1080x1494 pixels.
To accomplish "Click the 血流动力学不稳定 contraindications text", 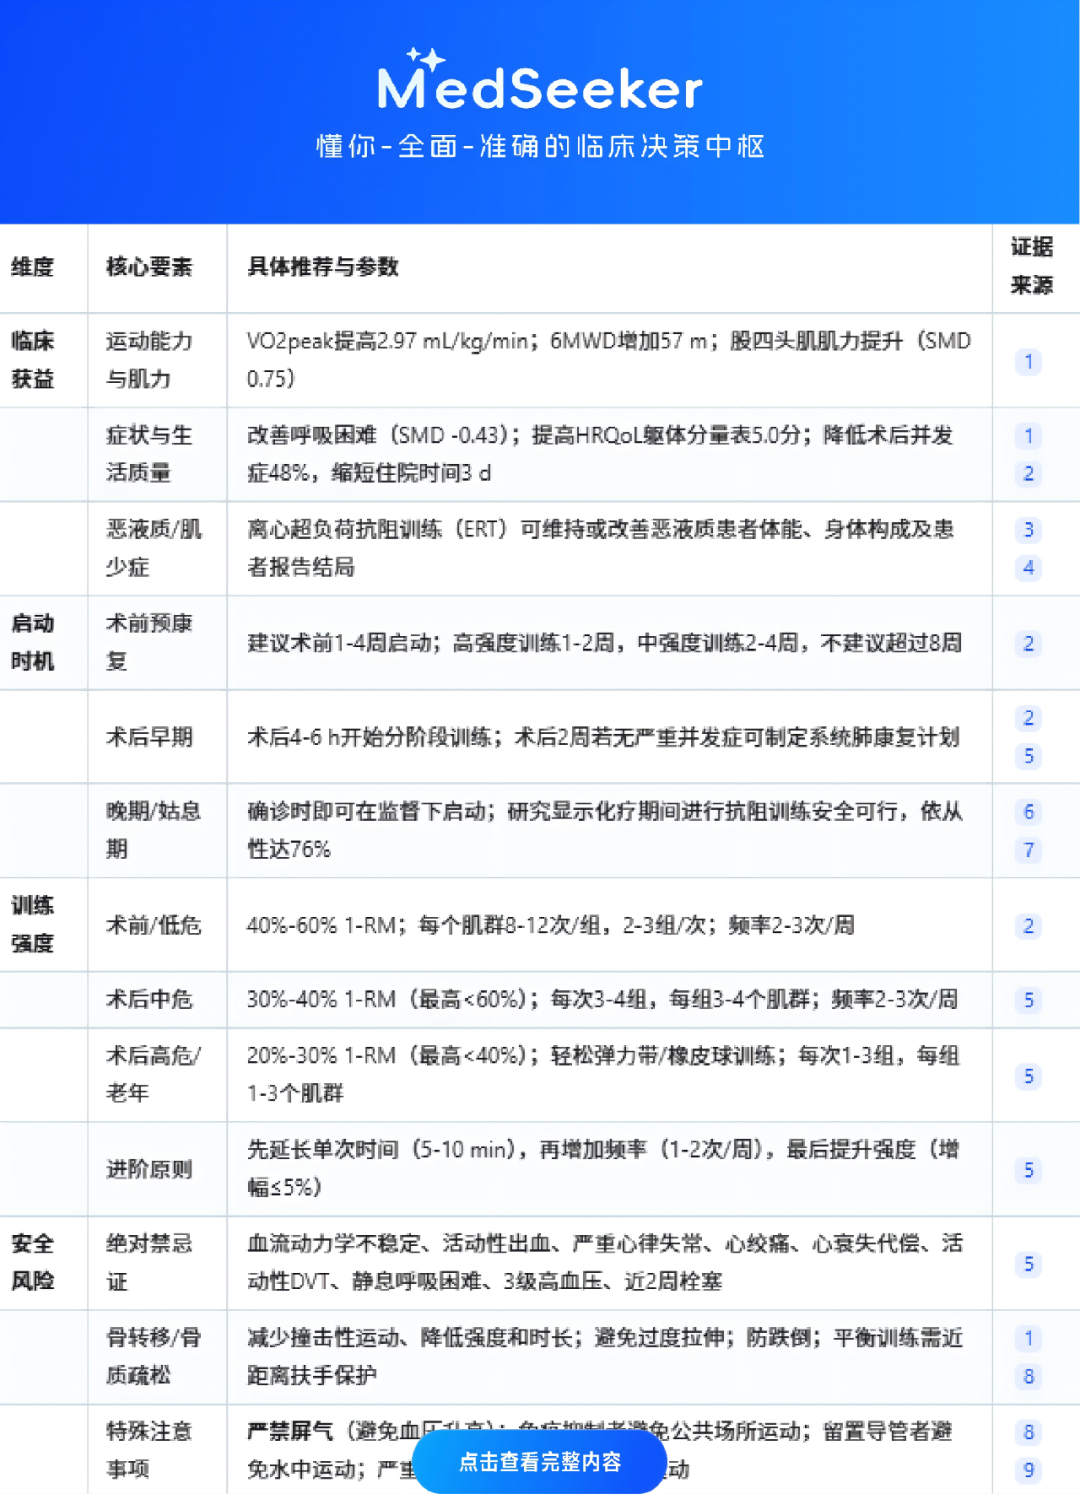I will click(605, 1262).
